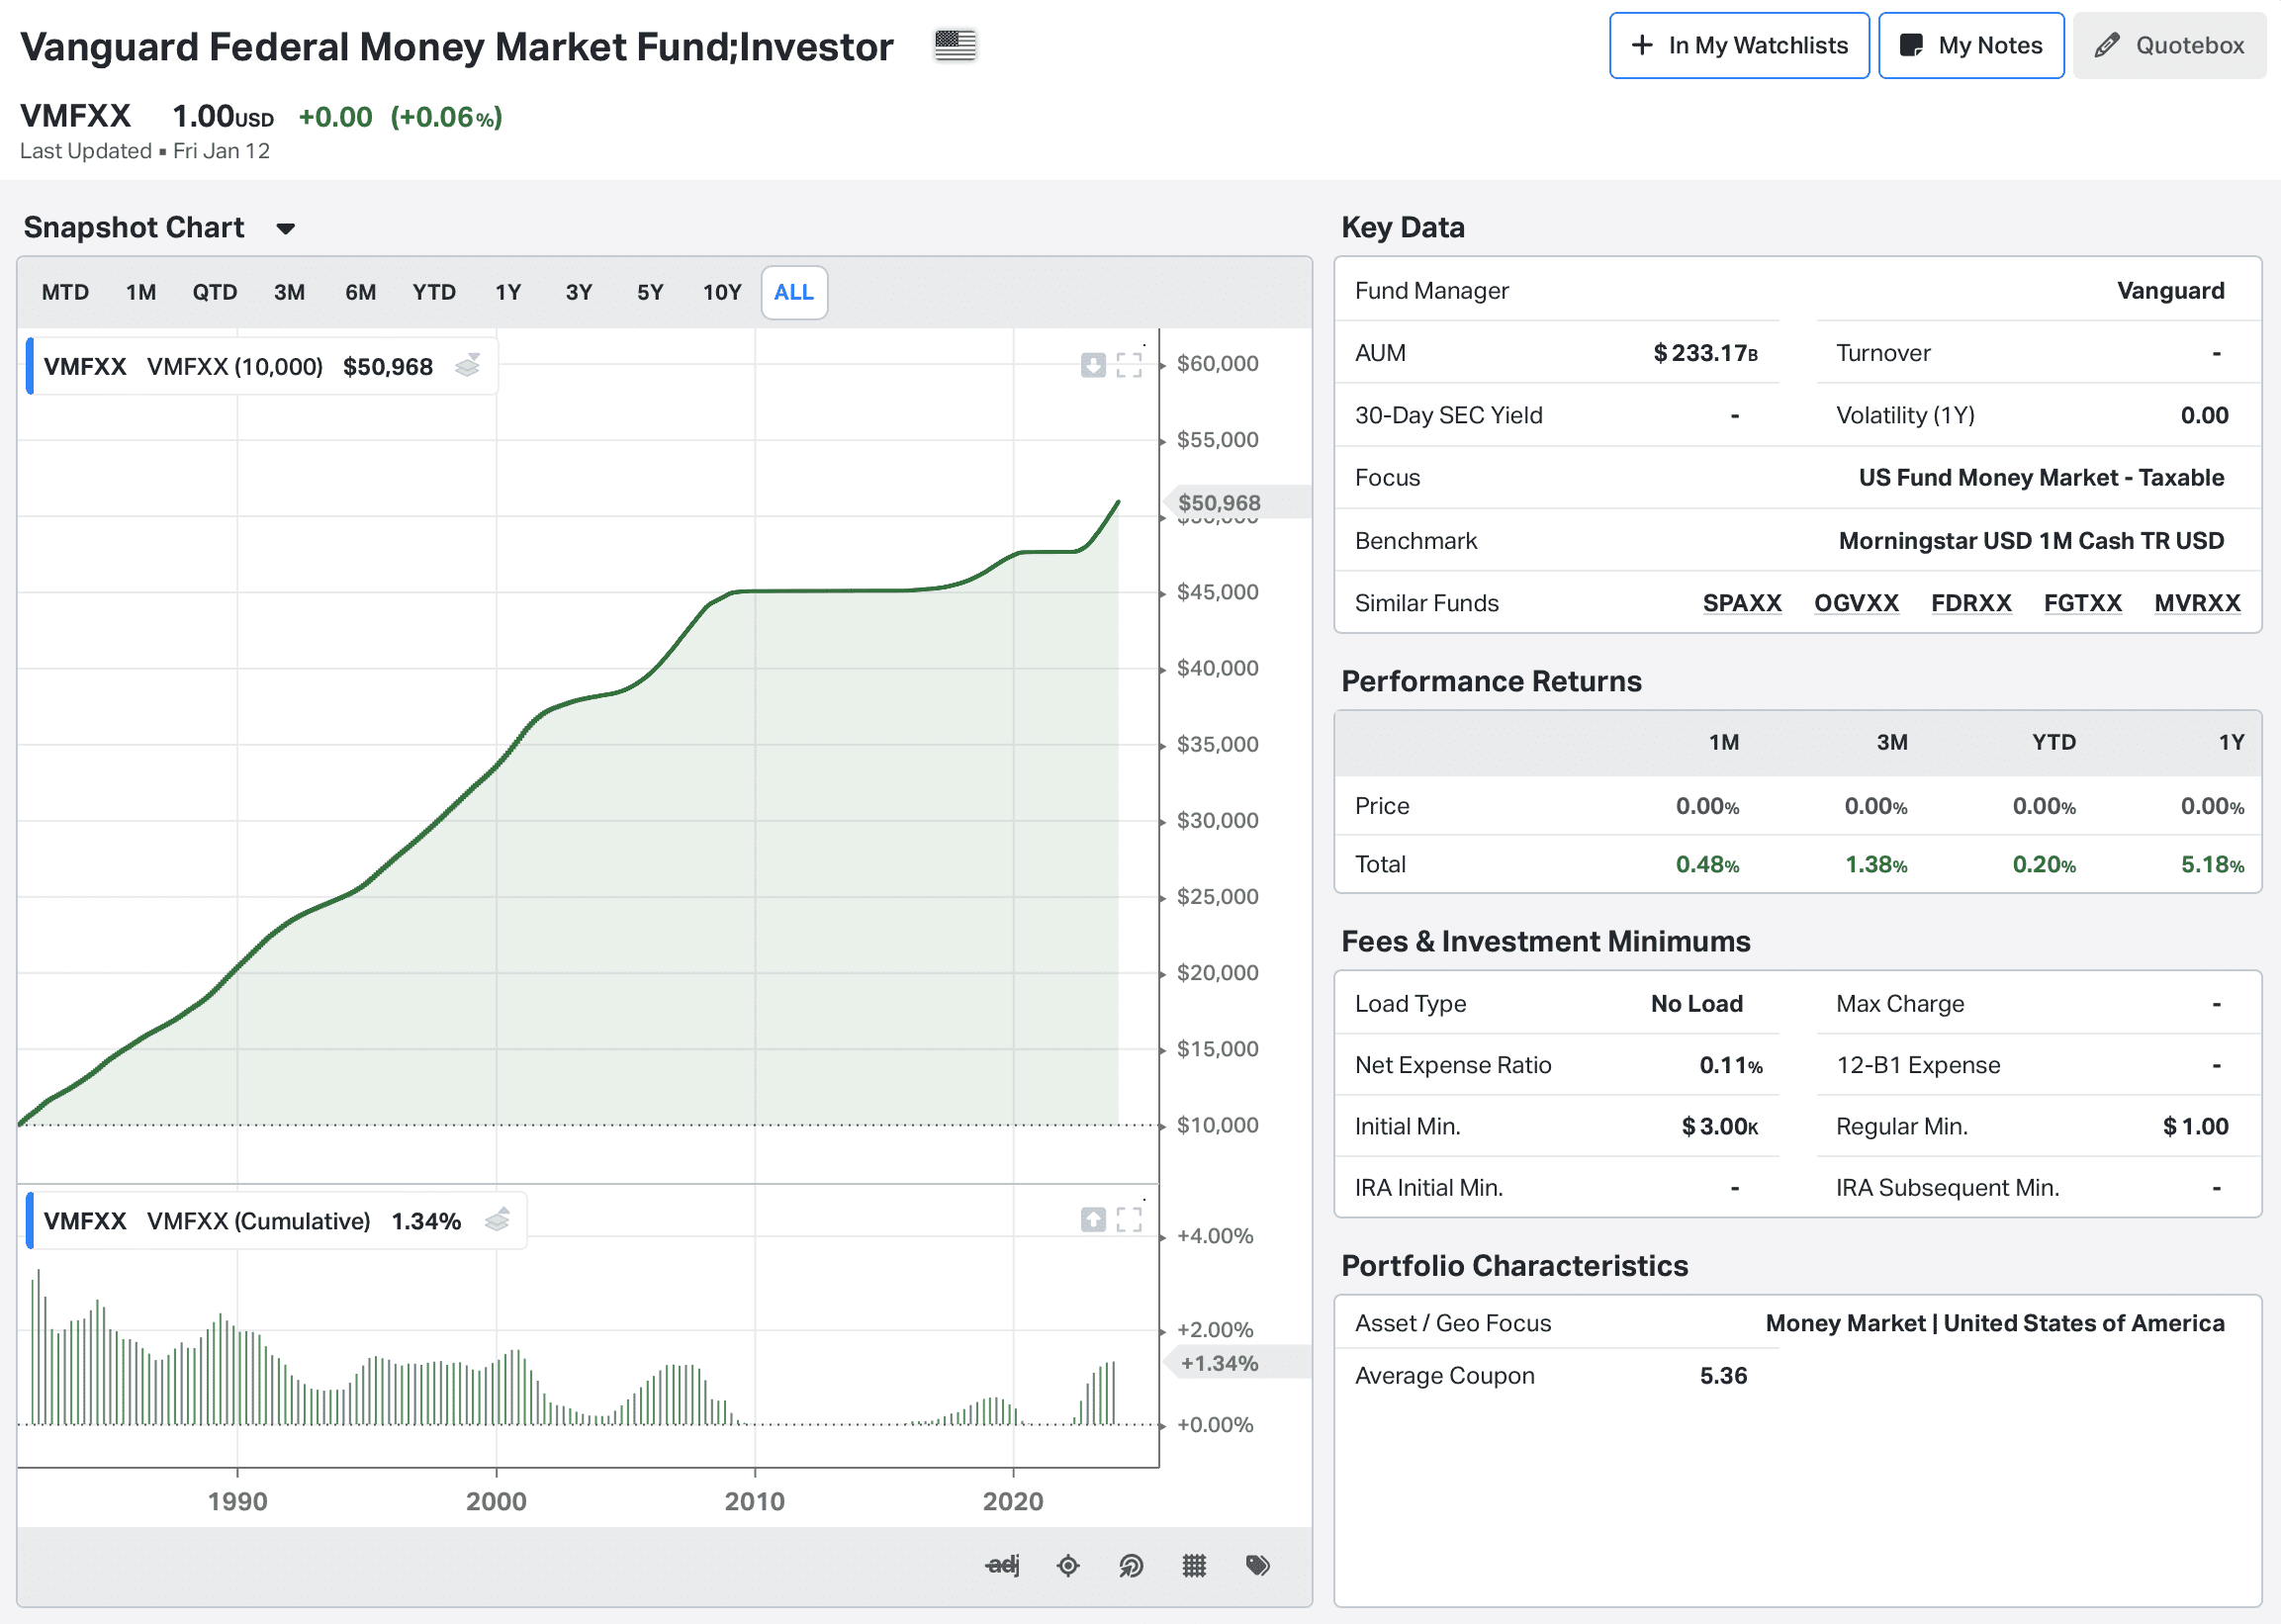The width and height of the screenshot is (2281, 1624).
Task: Click the blue VMFXX series color bar
Action: tap(30, 366)
